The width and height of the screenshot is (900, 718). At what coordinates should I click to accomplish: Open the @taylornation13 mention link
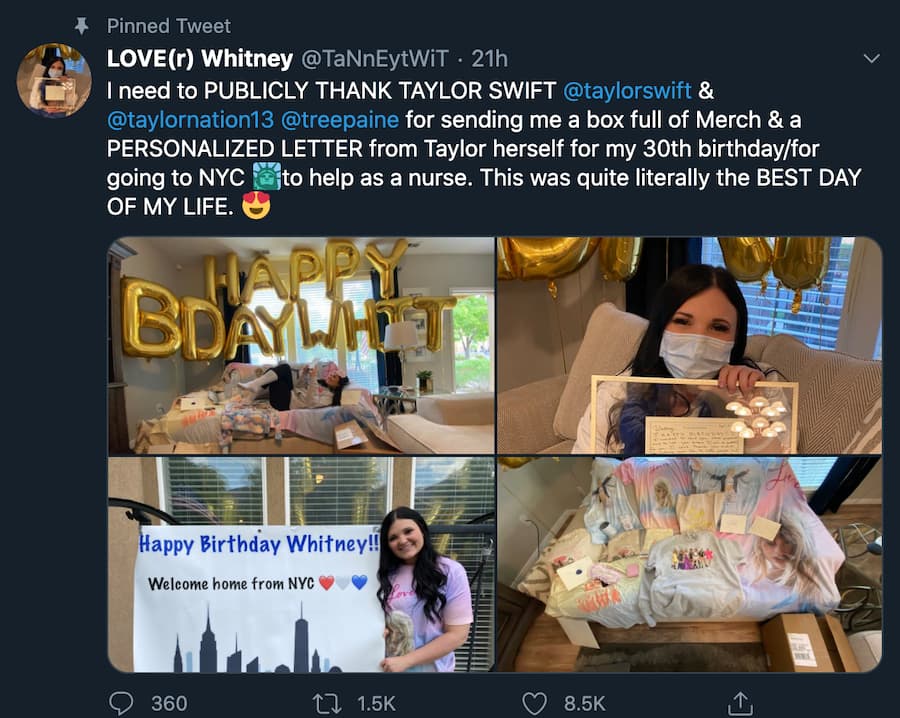pyautogui.click(x=193, y=120)
